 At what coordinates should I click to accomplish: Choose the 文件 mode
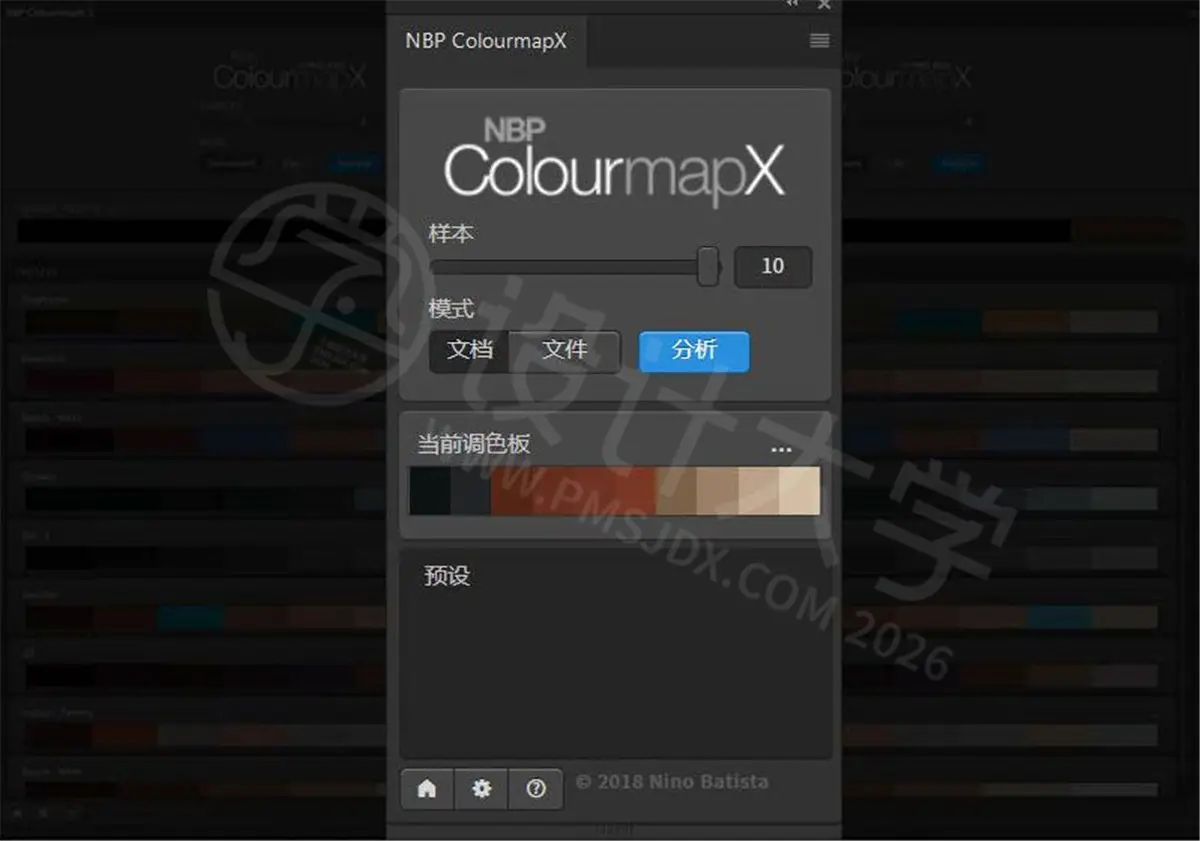point(565,351)
